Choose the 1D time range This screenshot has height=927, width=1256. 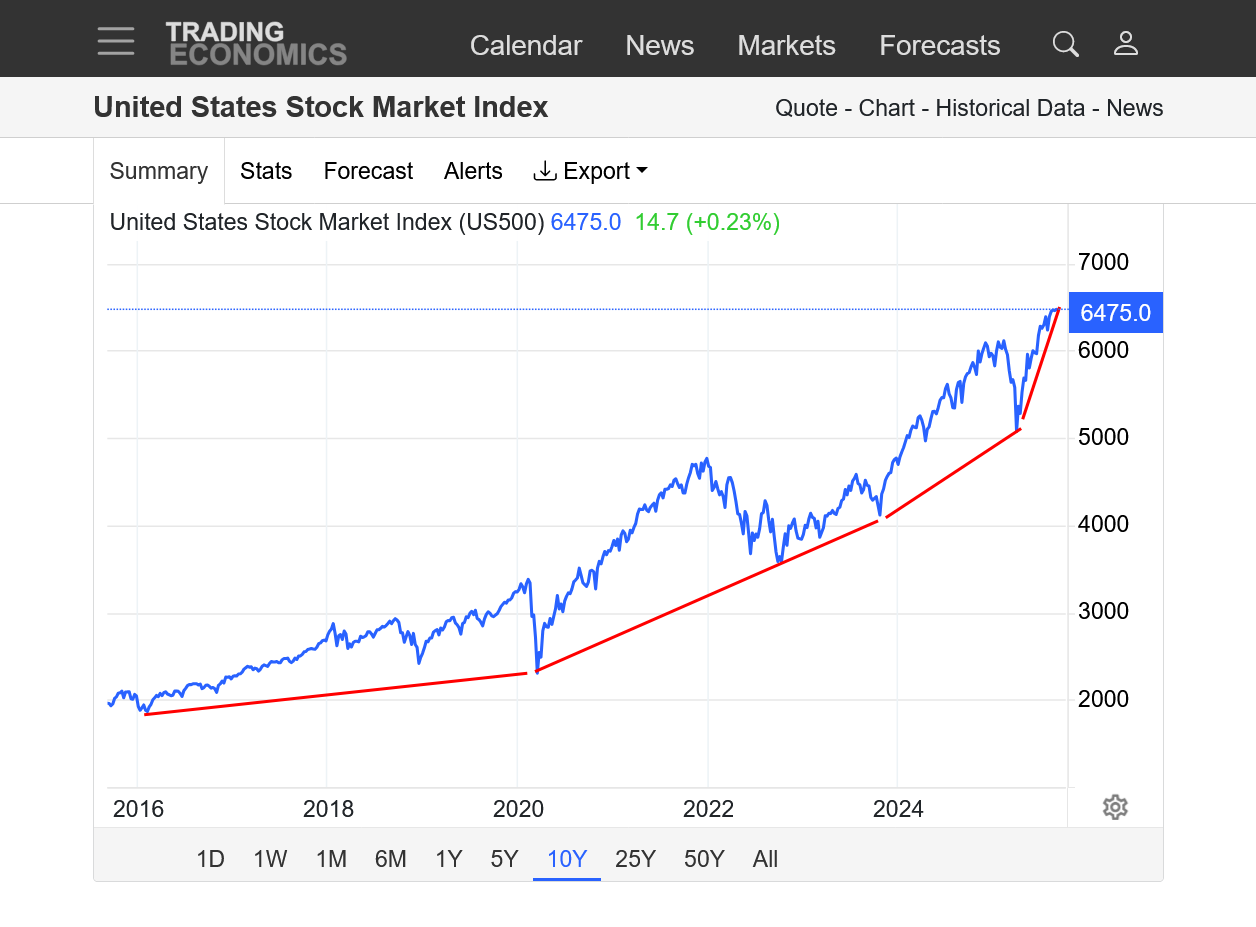[210, 859]
